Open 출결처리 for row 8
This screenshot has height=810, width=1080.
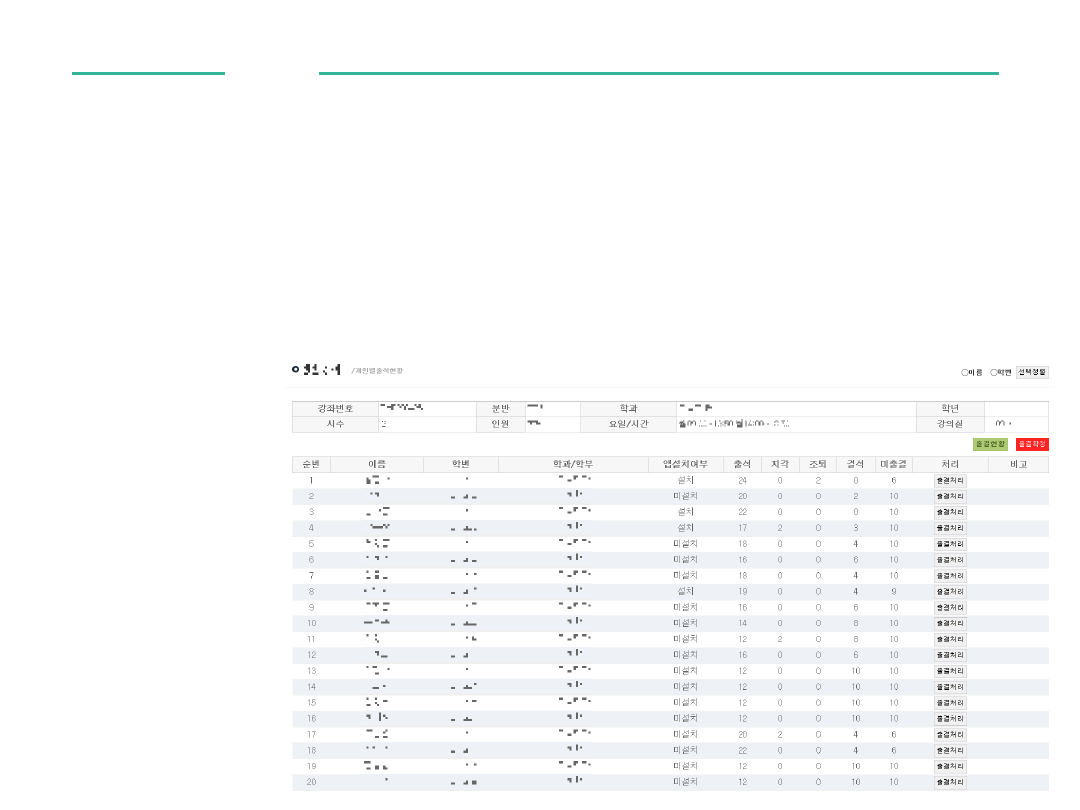click(x=950, y=592)
